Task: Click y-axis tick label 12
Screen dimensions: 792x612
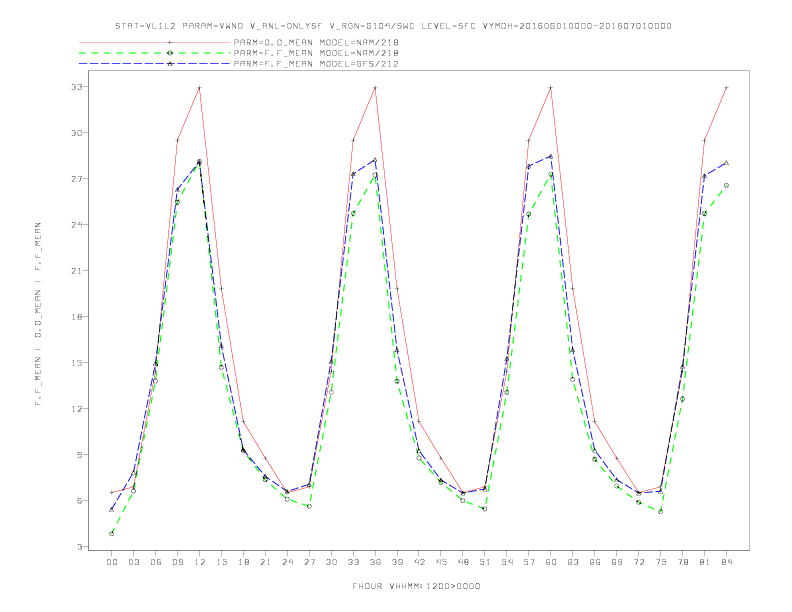Action: pyautogui.click(x=77, y=409)
